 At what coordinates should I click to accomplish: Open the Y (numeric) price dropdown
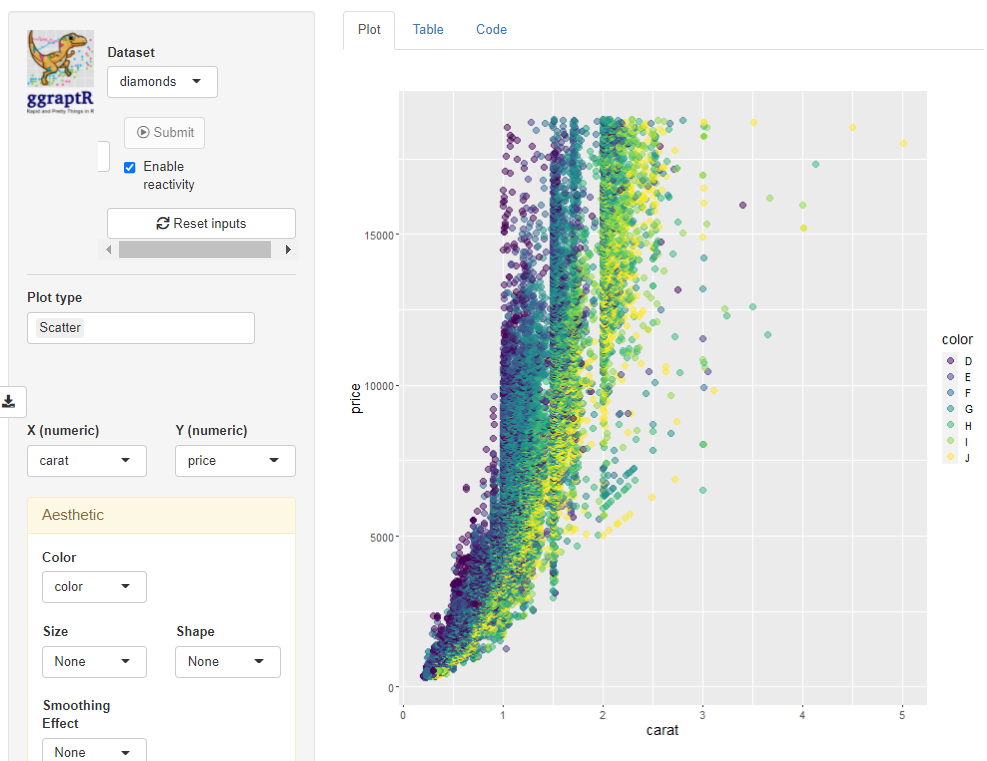(235, 461)
